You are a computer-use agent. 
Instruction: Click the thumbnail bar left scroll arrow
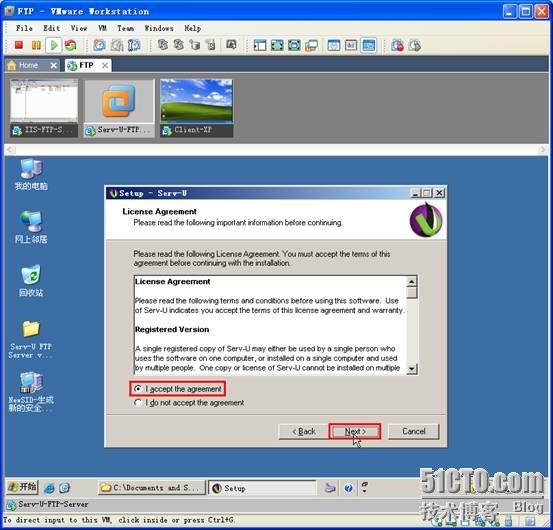coord(10,150)
